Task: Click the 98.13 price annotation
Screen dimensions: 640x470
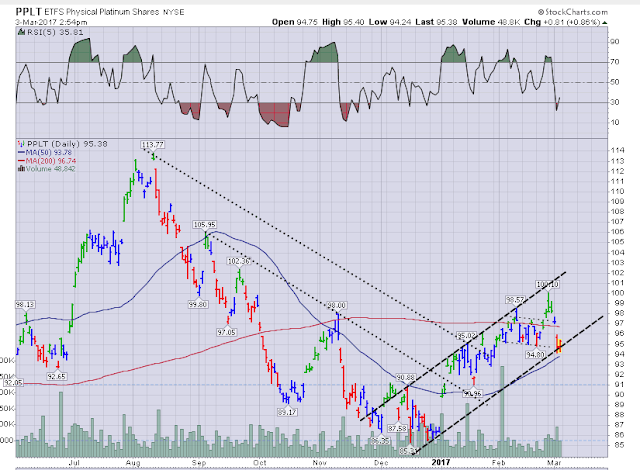Action: [25, 305]
